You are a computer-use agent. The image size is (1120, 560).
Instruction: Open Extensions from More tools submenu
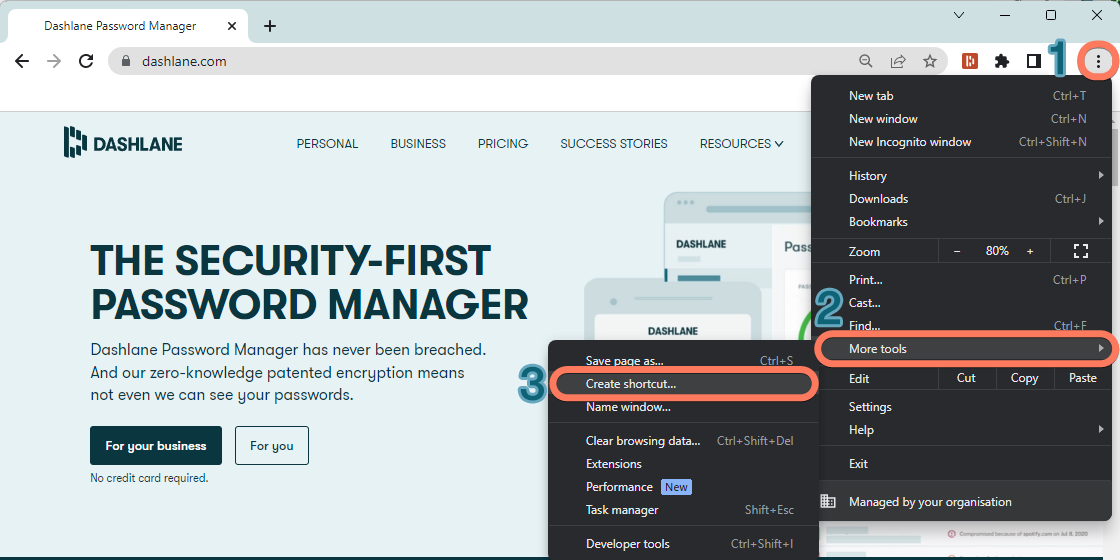[683, 464]
